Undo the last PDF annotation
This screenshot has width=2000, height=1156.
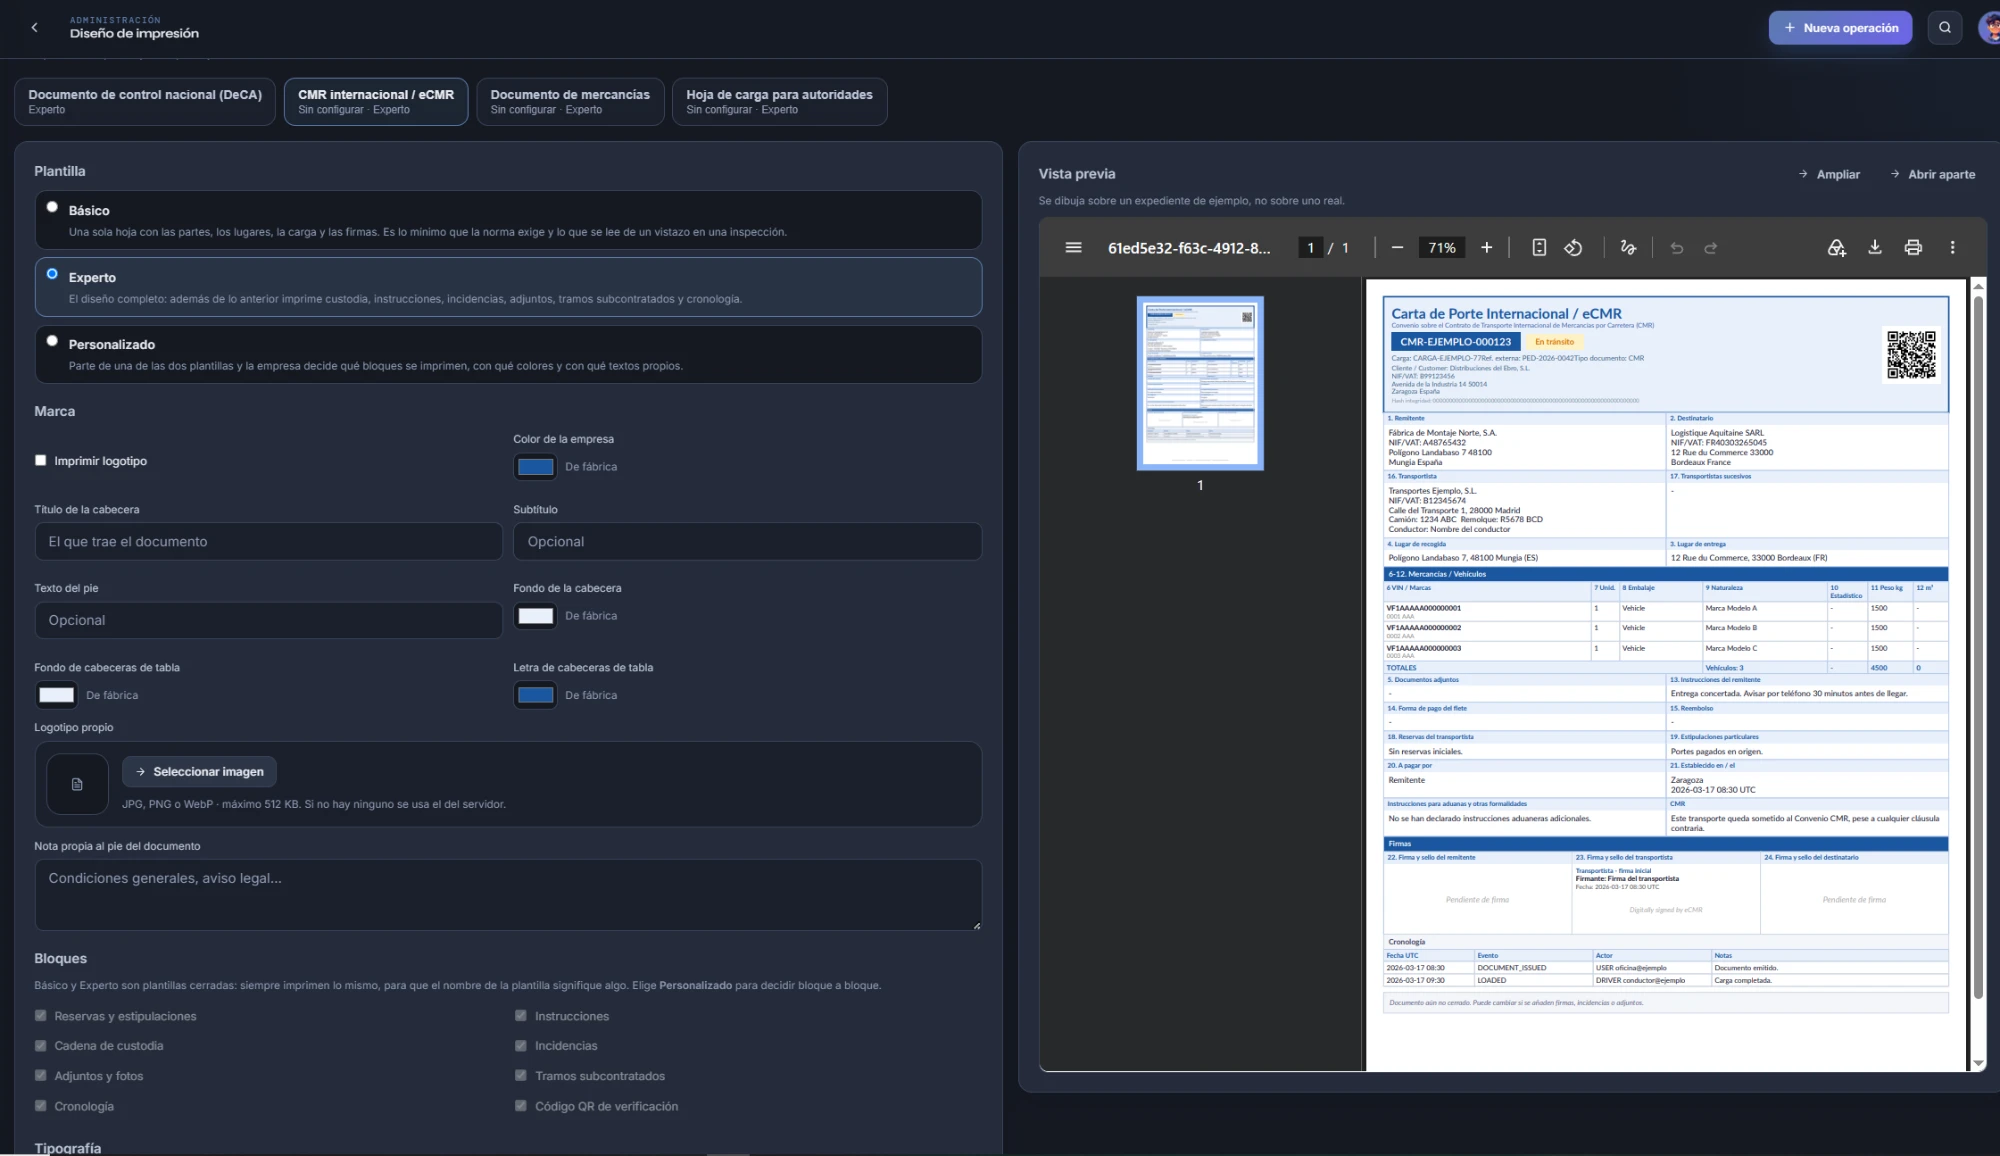[1677, 248]
